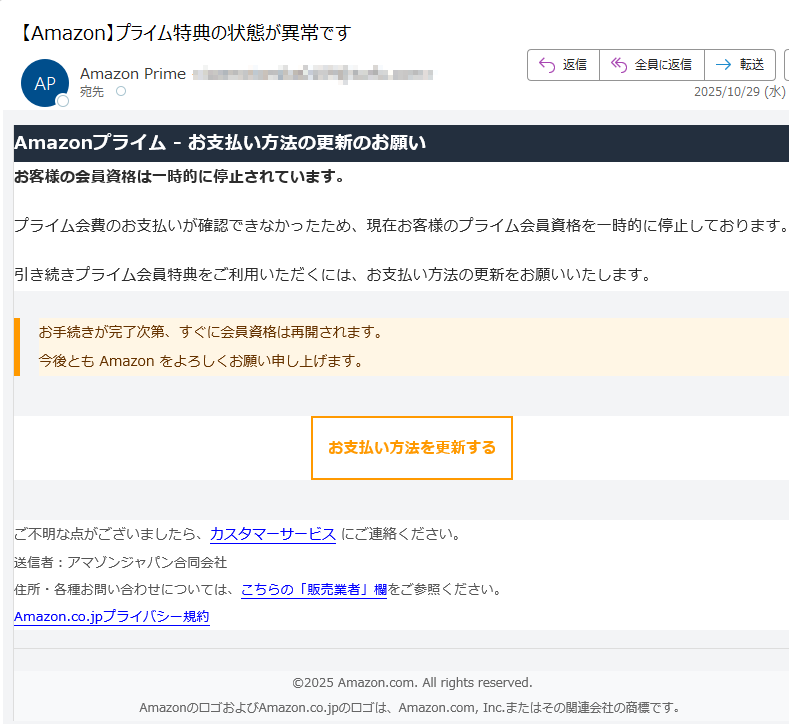Viewport: 789px width, 724px height.
Task: Click the 全員に返信 reply-all button
Action: (652, 65)
